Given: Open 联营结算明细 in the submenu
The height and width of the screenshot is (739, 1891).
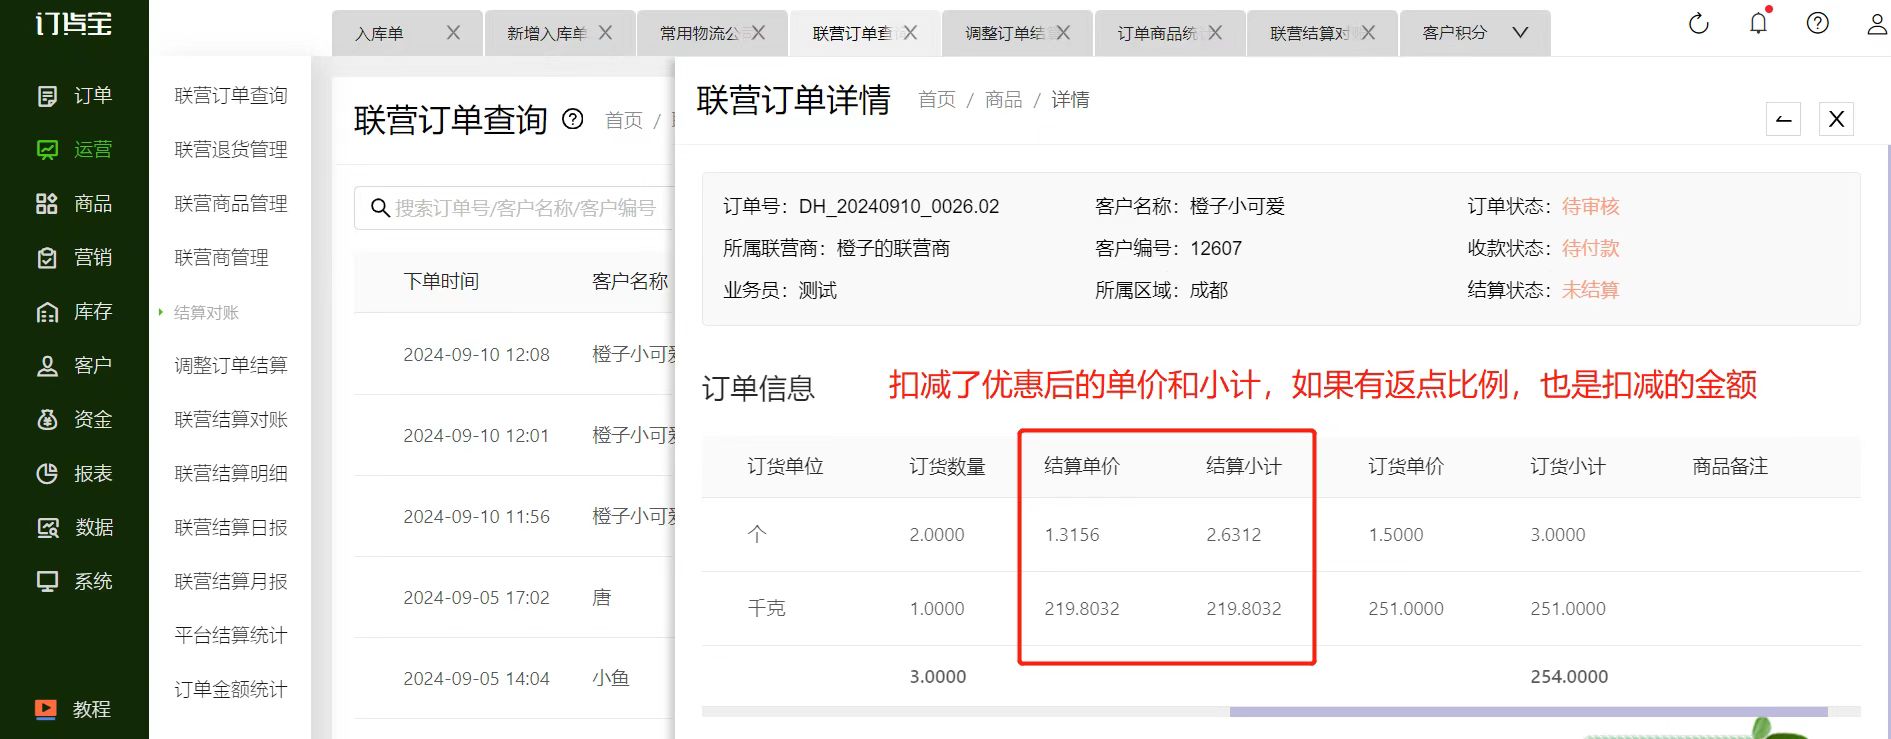Looking at the screenshot, I should 231,474.
